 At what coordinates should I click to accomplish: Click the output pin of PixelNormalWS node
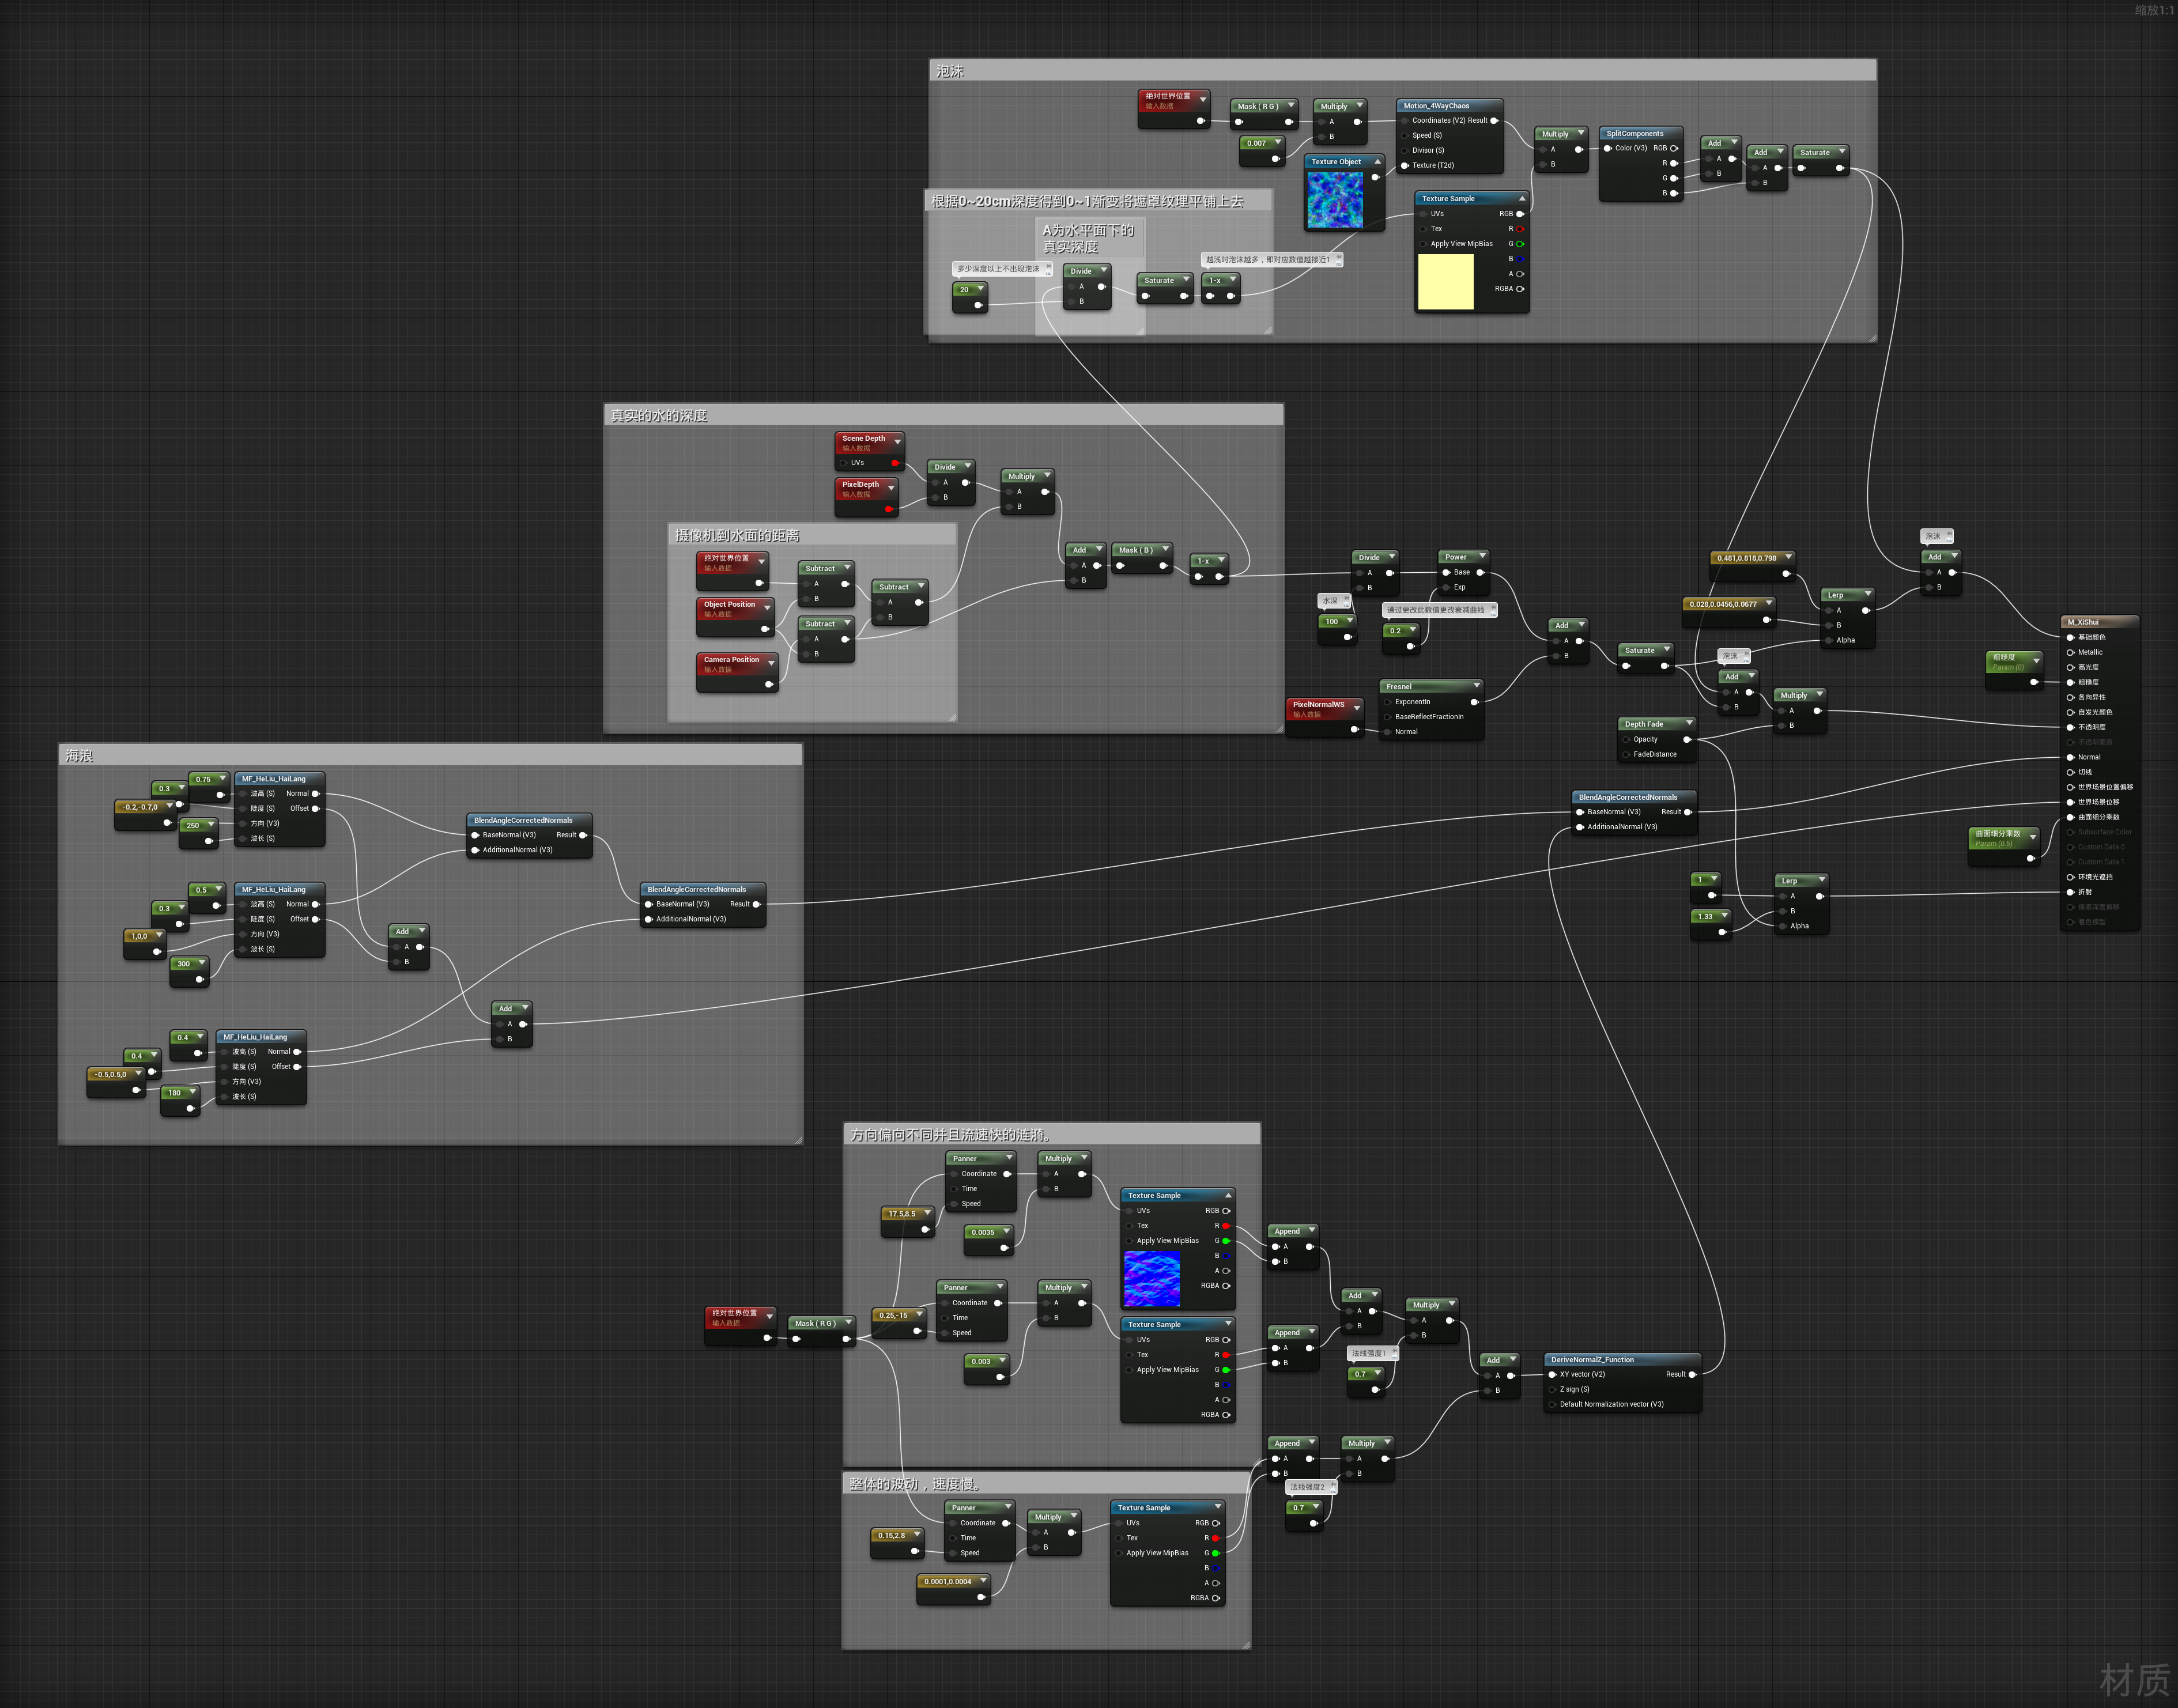point(1355,729)
